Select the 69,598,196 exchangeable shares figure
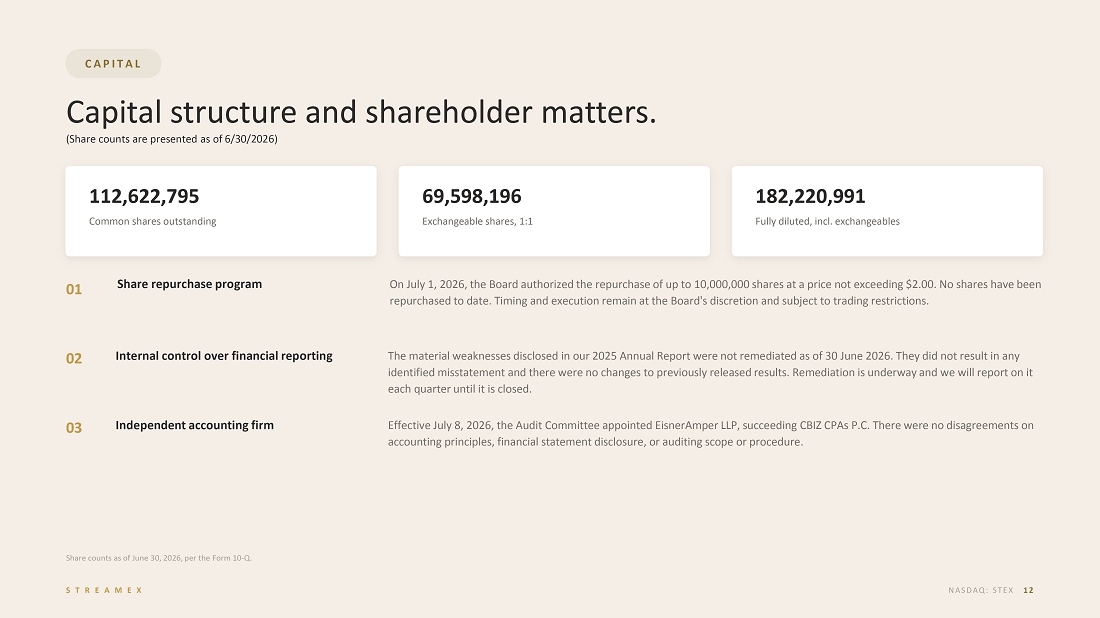 pos(471,196)
